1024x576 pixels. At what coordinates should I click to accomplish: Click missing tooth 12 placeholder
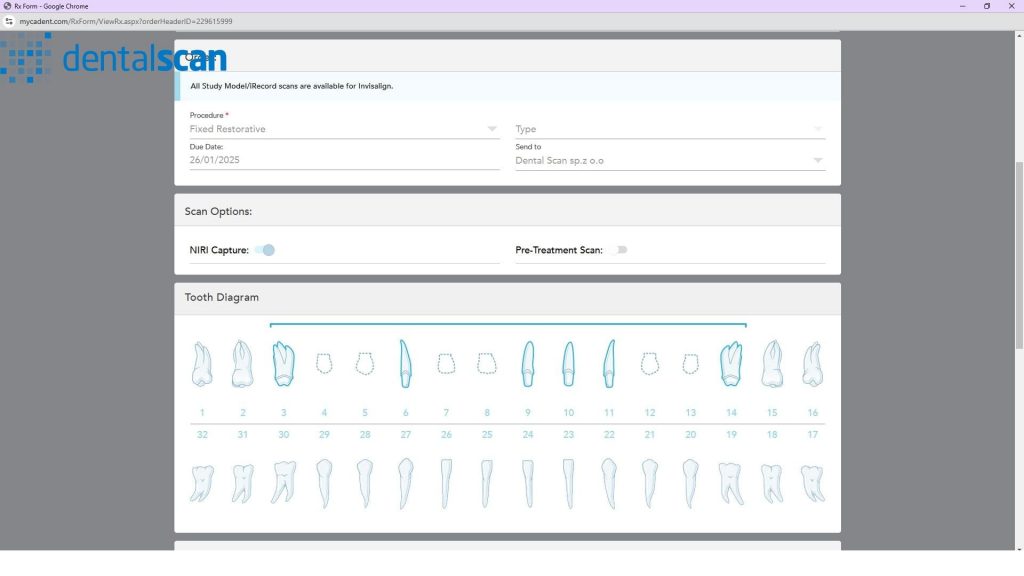650,364
